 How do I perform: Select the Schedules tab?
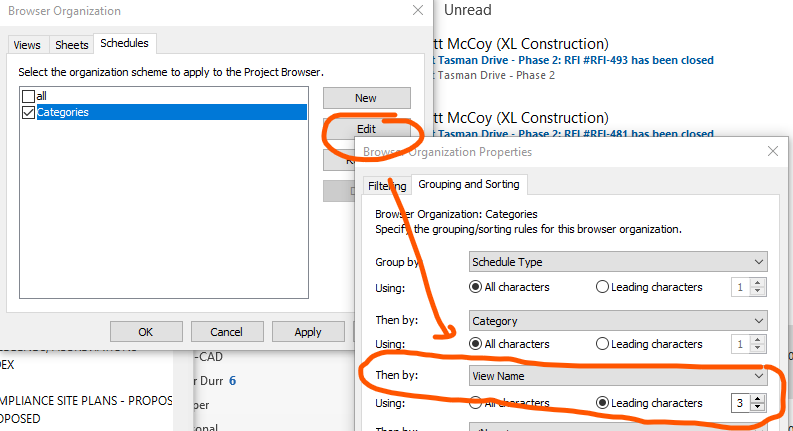124,44
